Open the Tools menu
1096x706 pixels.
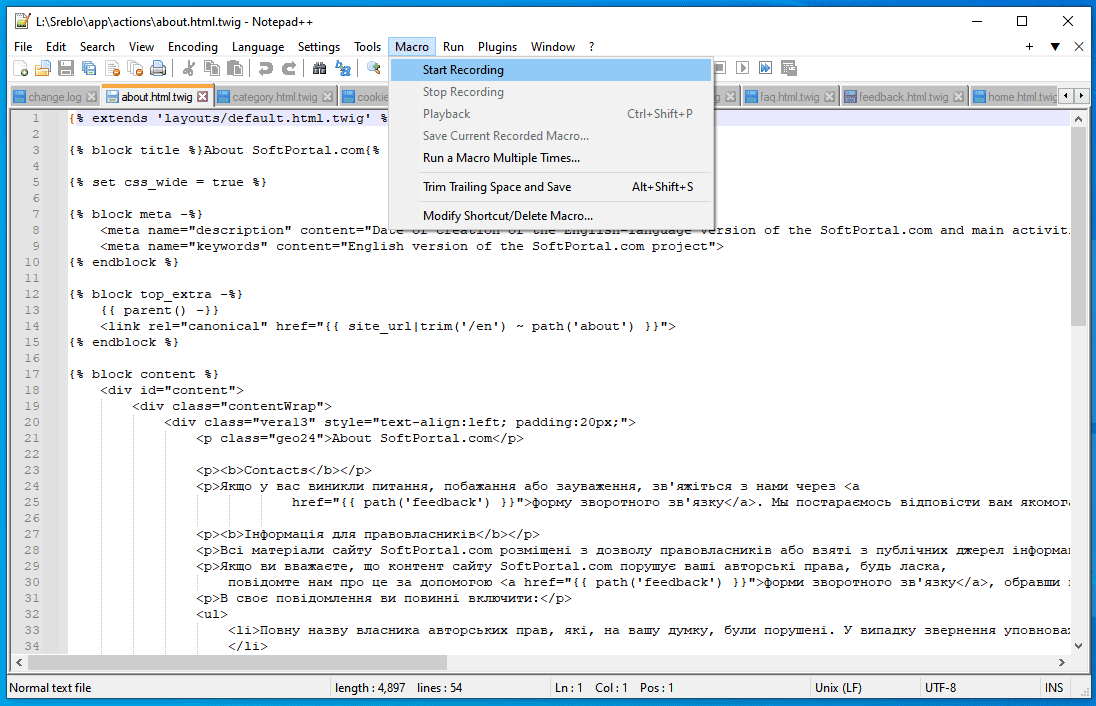pyautogui.click(x=368, y=47)
